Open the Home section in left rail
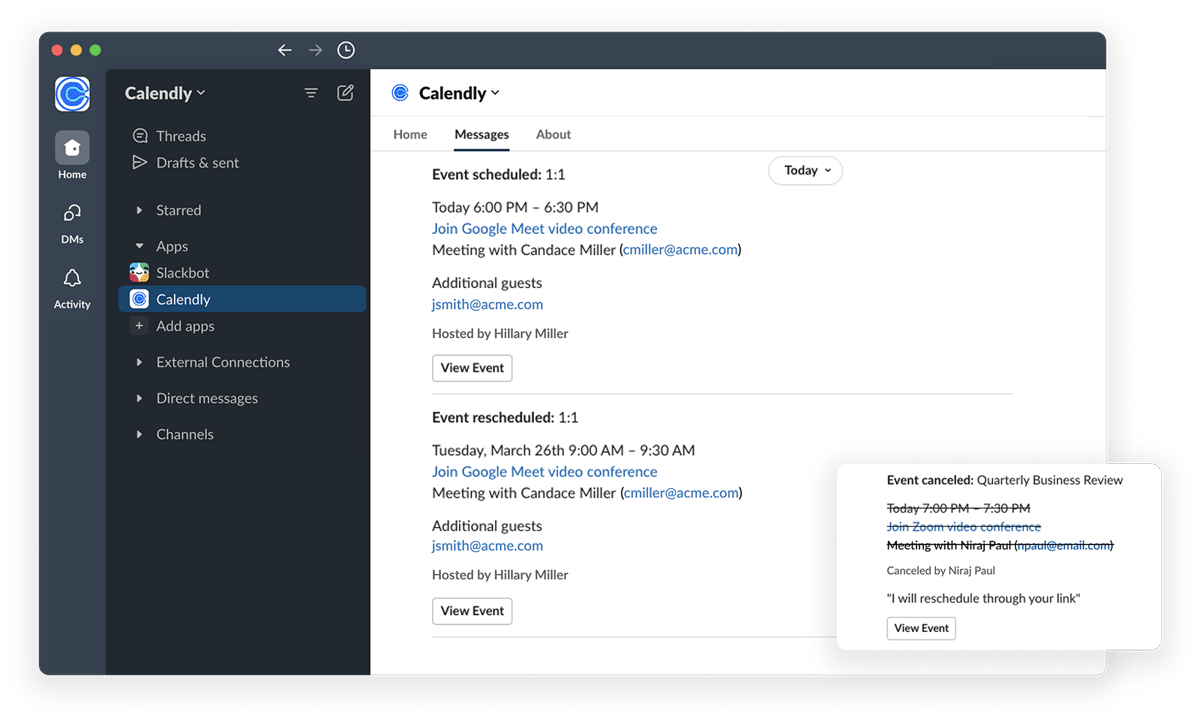 (x=72, y=155)
